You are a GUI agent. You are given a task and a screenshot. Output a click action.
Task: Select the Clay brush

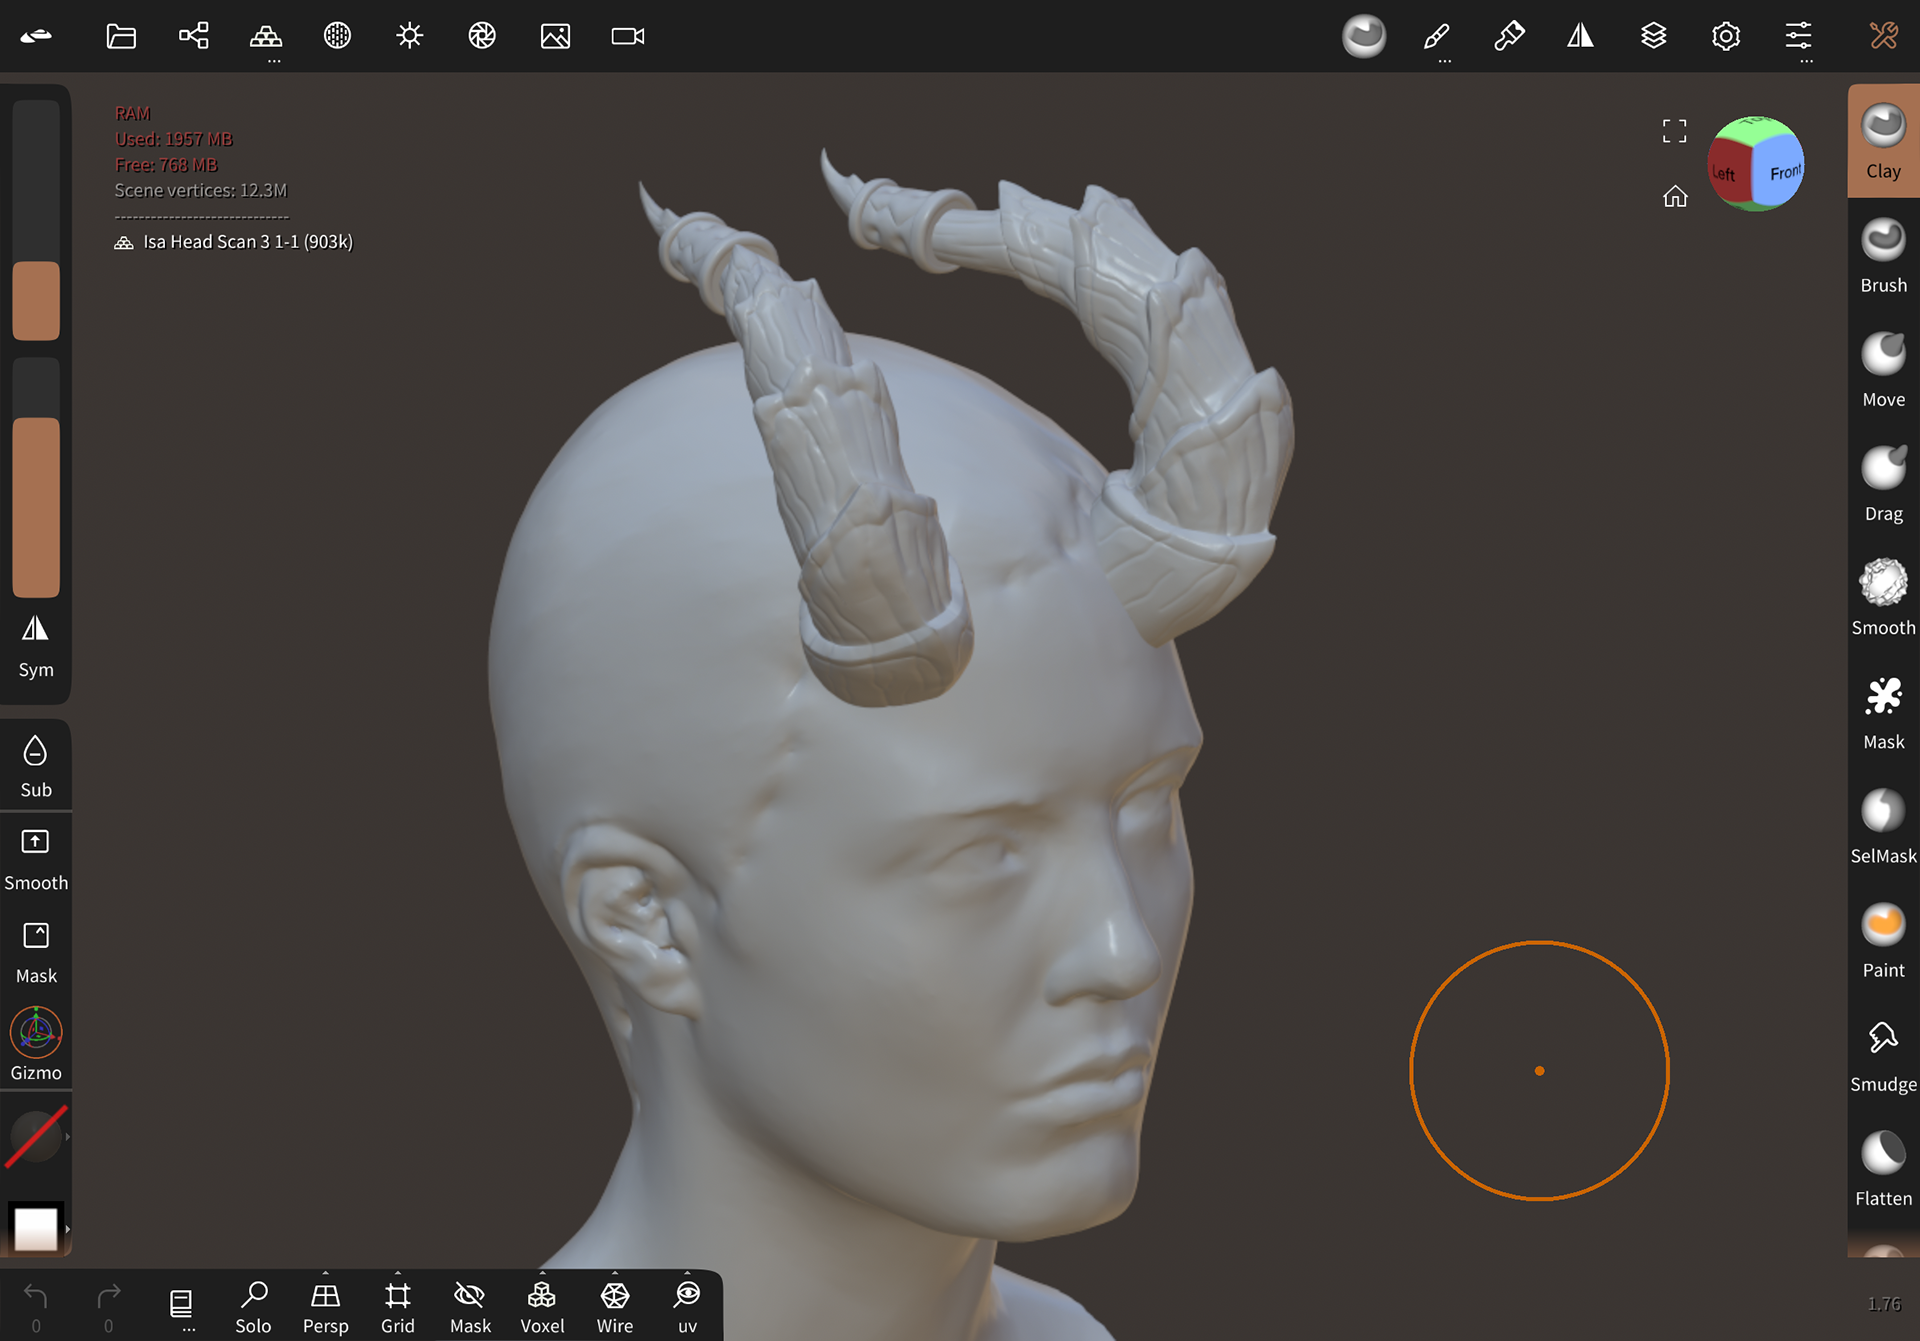pyautogui.click(x=1882, y=140)
